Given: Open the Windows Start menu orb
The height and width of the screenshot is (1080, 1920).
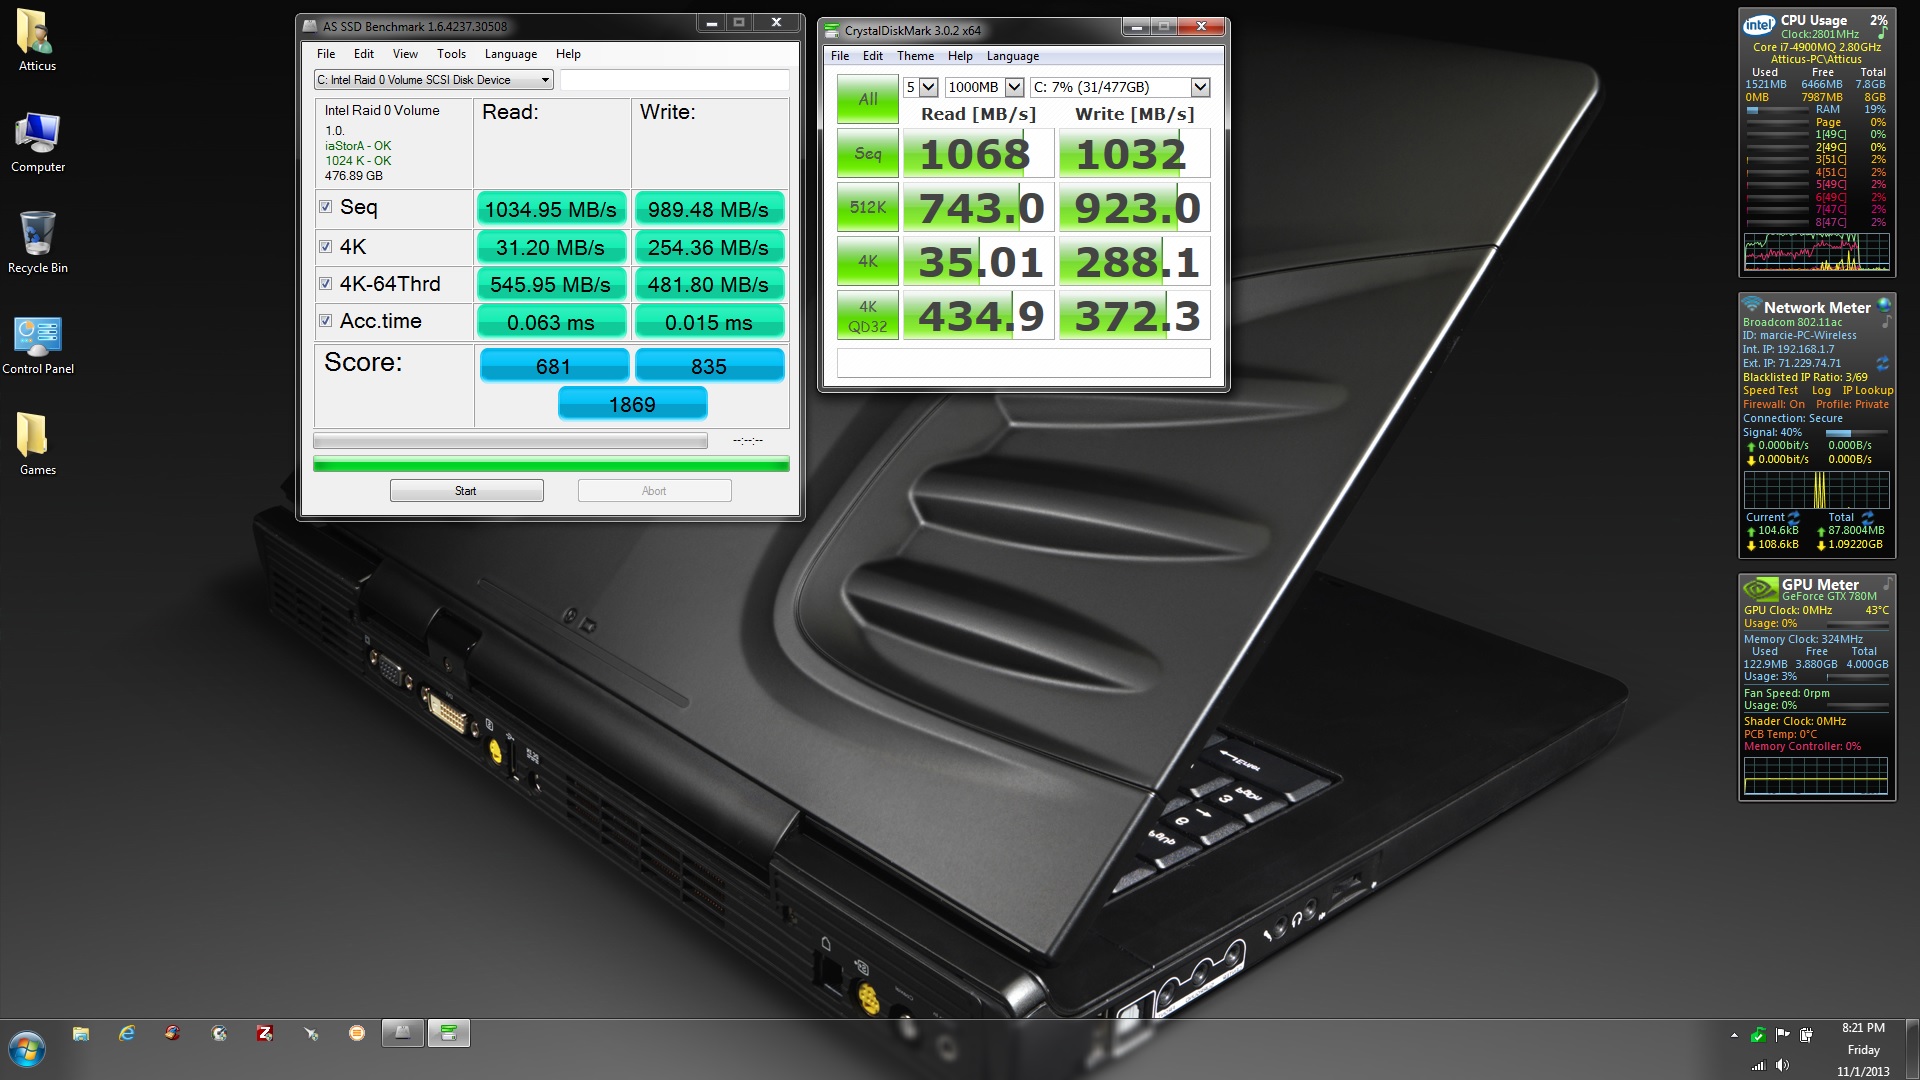Looking at the screenshot, I should (27, 1050).
